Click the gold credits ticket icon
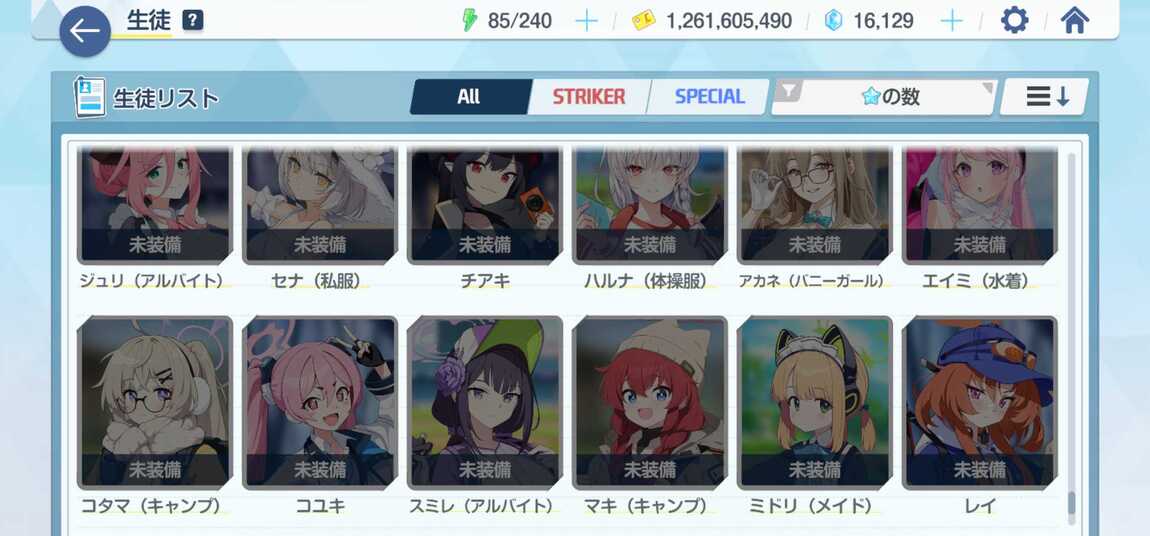Image resolution: width=1150 pixels, height=536 pixels. click(x=643, y=21)
